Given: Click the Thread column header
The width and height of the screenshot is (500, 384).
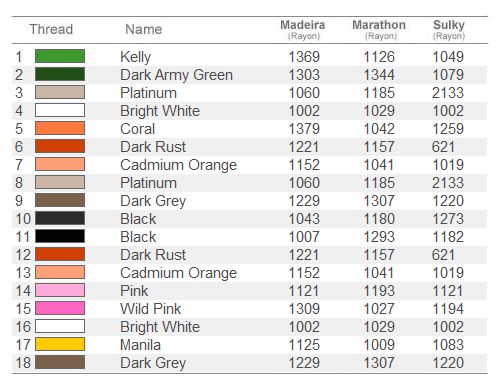Looking at the screenshot, I should (x=51, y=29).
